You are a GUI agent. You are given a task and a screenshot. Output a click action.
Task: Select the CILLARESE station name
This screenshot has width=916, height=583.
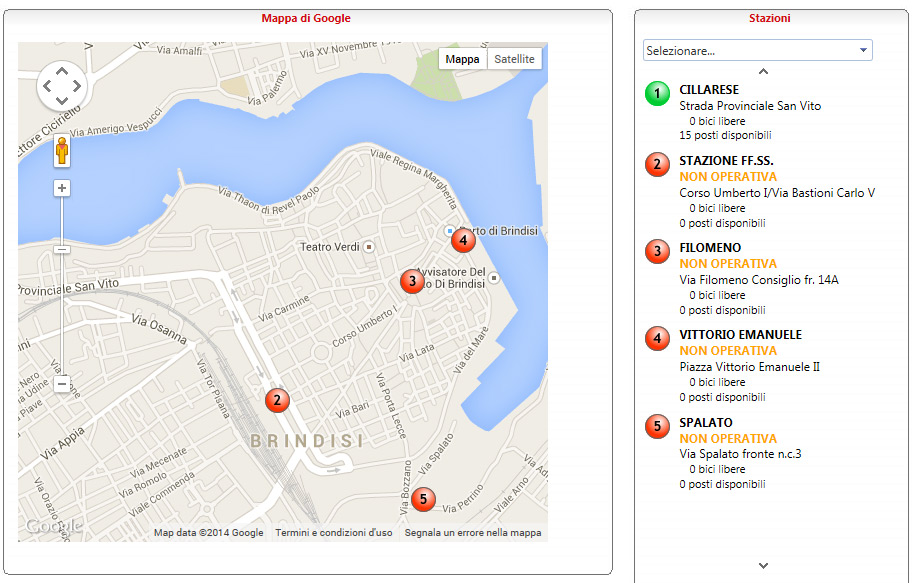coord(709,90)
